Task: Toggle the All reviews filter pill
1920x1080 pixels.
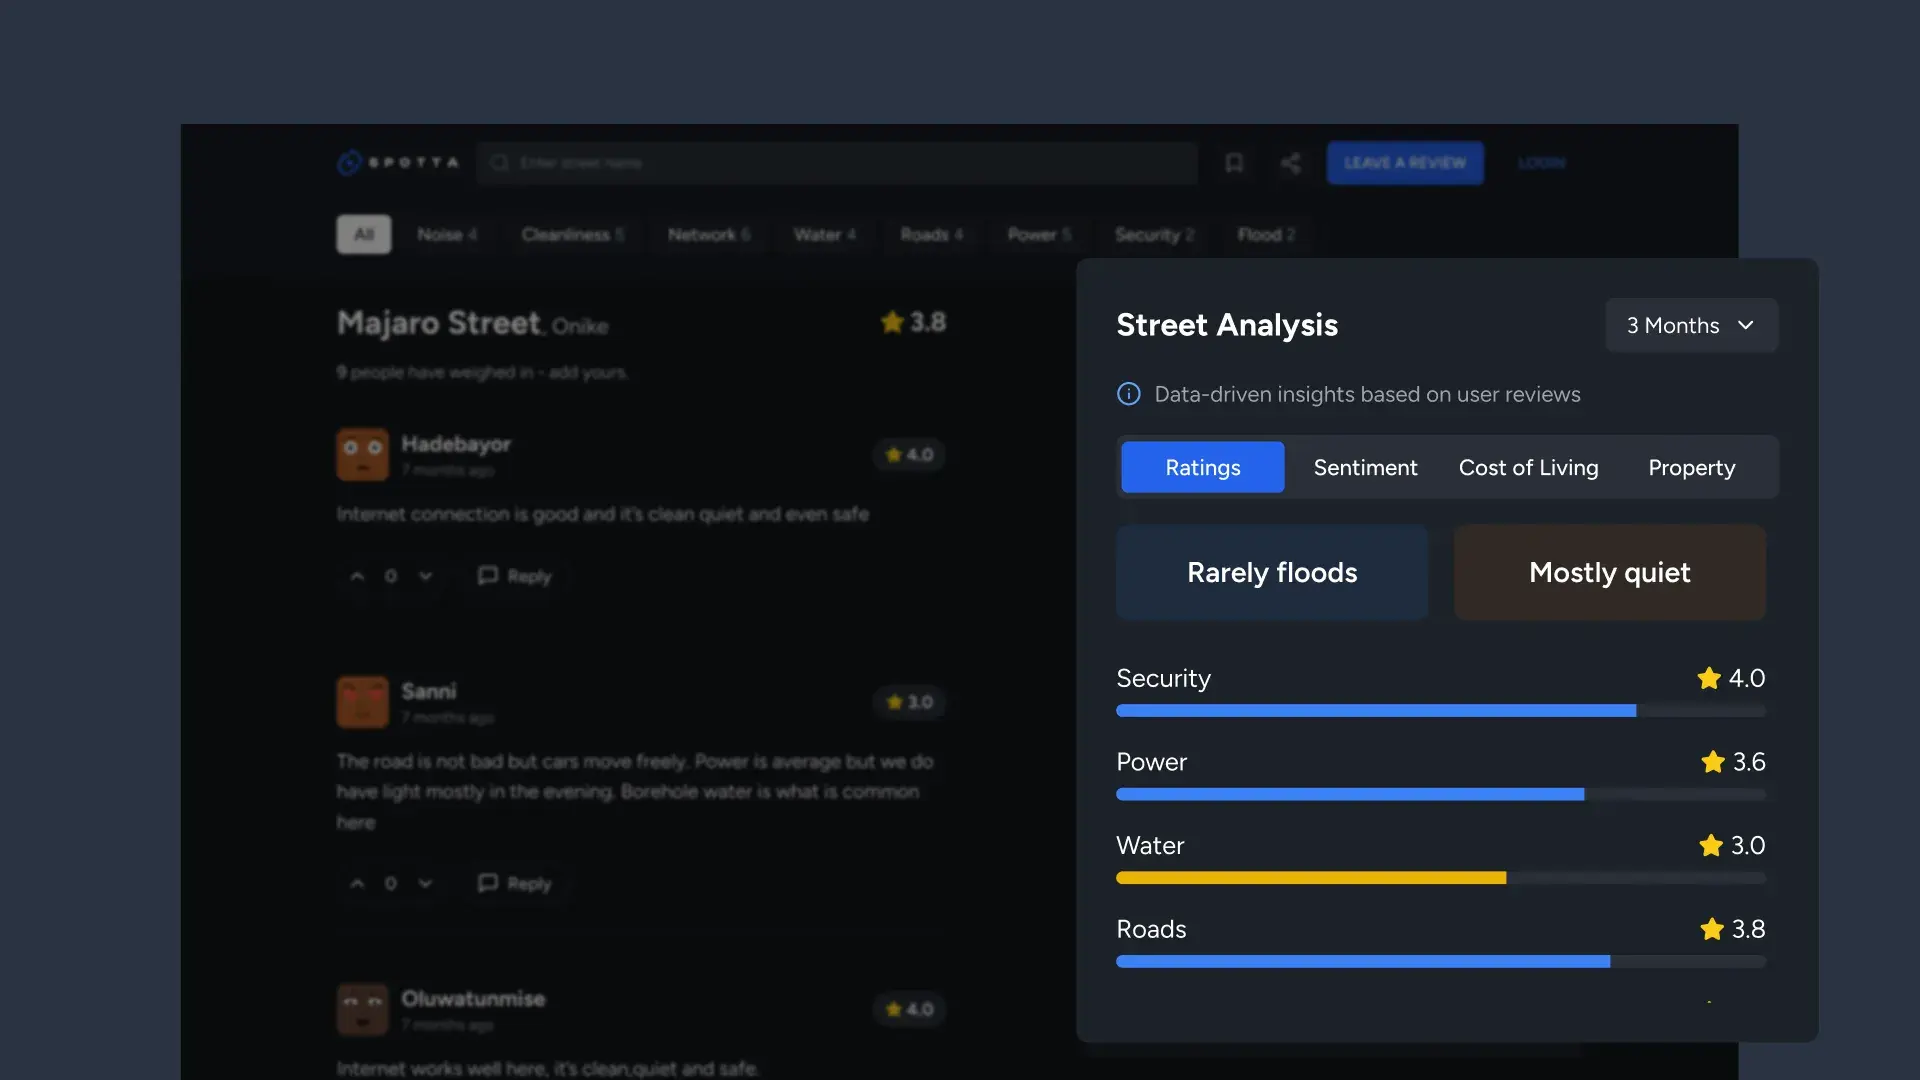Action: [363, 234]
